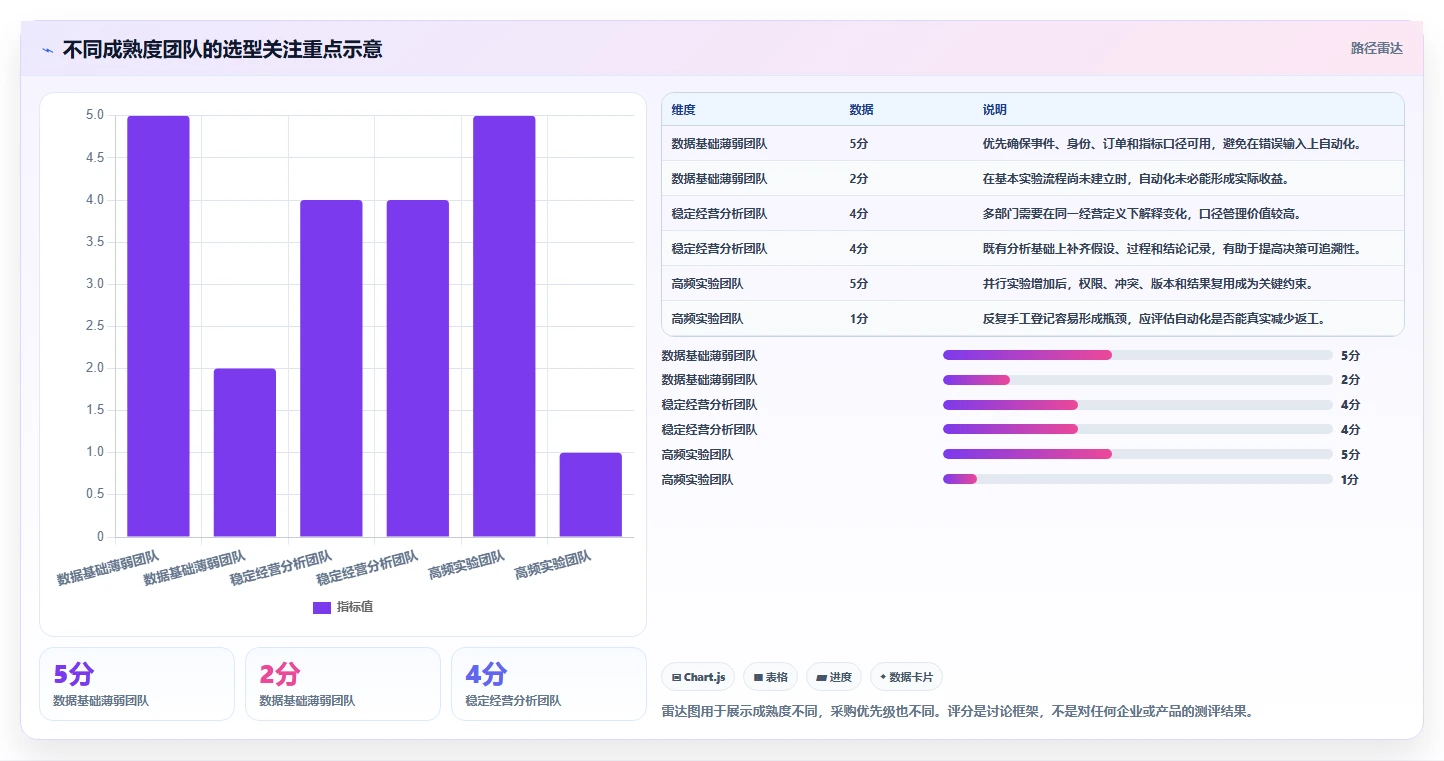
Task: Click the 指标值 legend label
Action: (355, 607)
